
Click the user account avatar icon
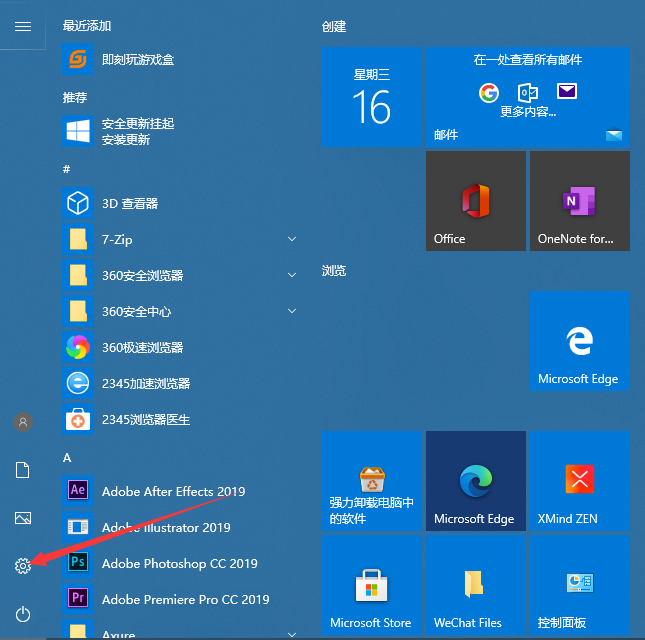(x=23, y=422)
